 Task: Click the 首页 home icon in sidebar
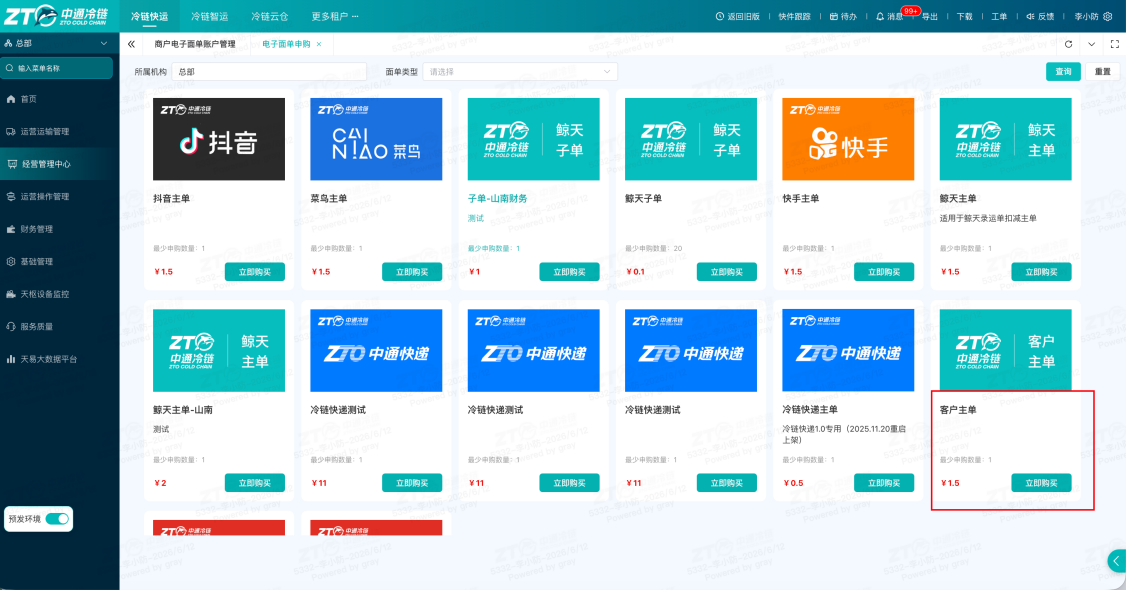11,99
